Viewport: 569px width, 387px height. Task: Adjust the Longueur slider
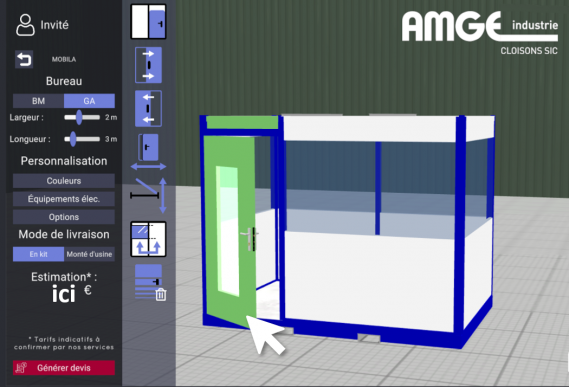coord(73,139)
